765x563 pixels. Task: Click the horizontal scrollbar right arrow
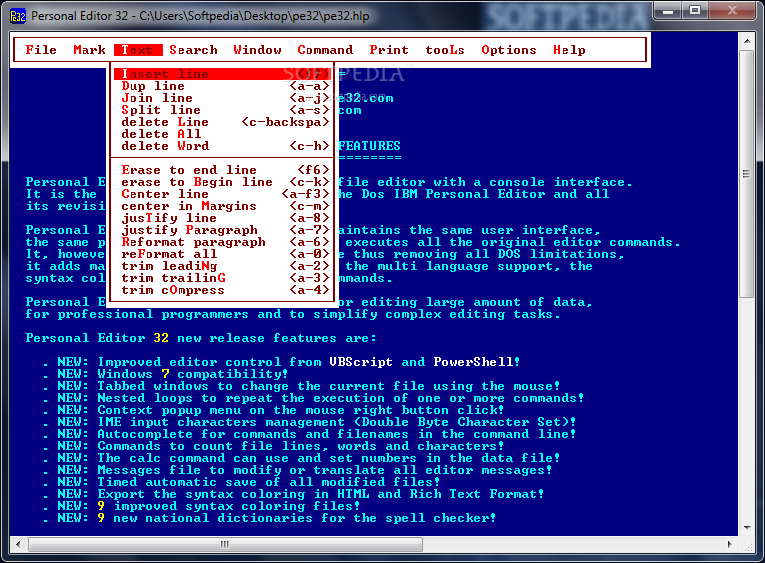point(729,544)
